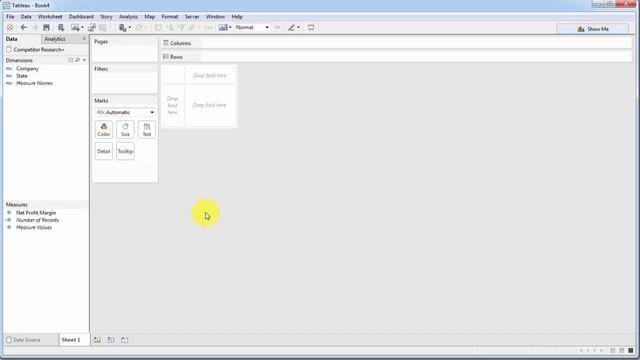This screenshot has width=640, height=360.
Task: Click the Columns shelf
Action: point(396,43)
